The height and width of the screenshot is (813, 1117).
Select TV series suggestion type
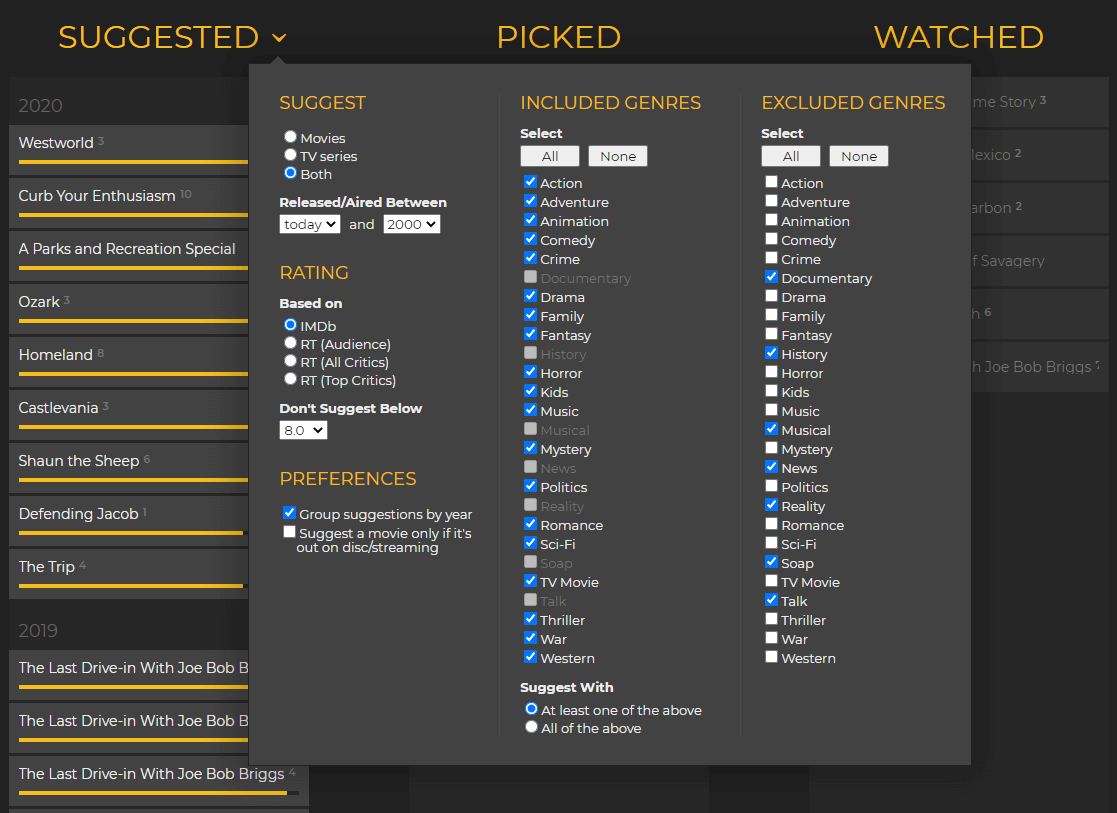[x=290, y=155]
